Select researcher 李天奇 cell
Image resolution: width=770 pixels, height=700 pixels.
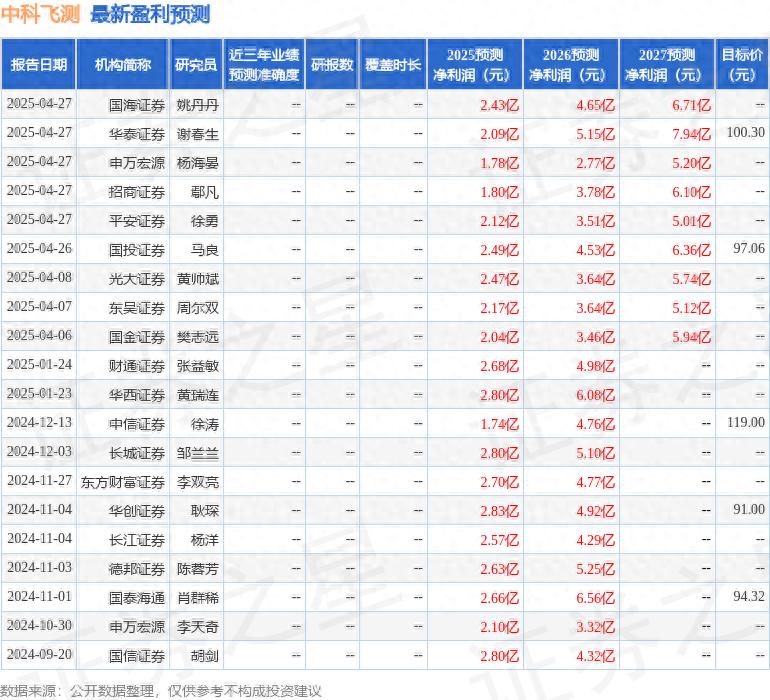pos(197,627)
